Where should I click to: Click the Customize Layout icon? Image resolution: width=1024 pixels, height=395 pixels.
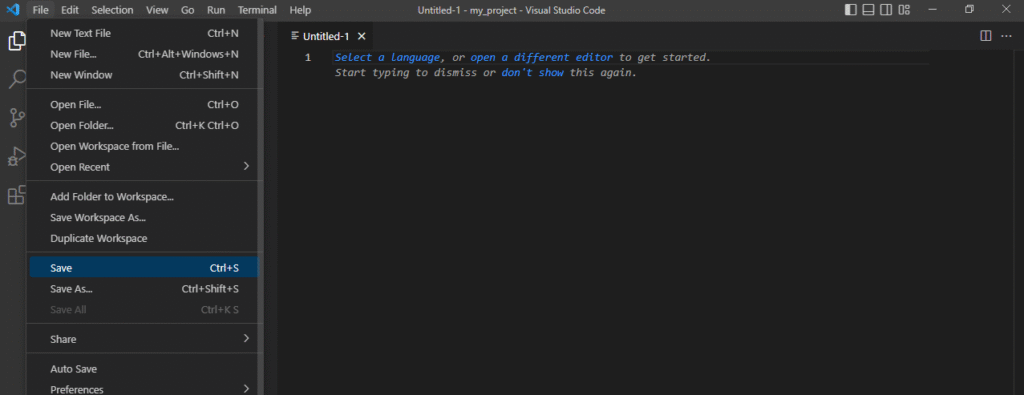(904, 10)
